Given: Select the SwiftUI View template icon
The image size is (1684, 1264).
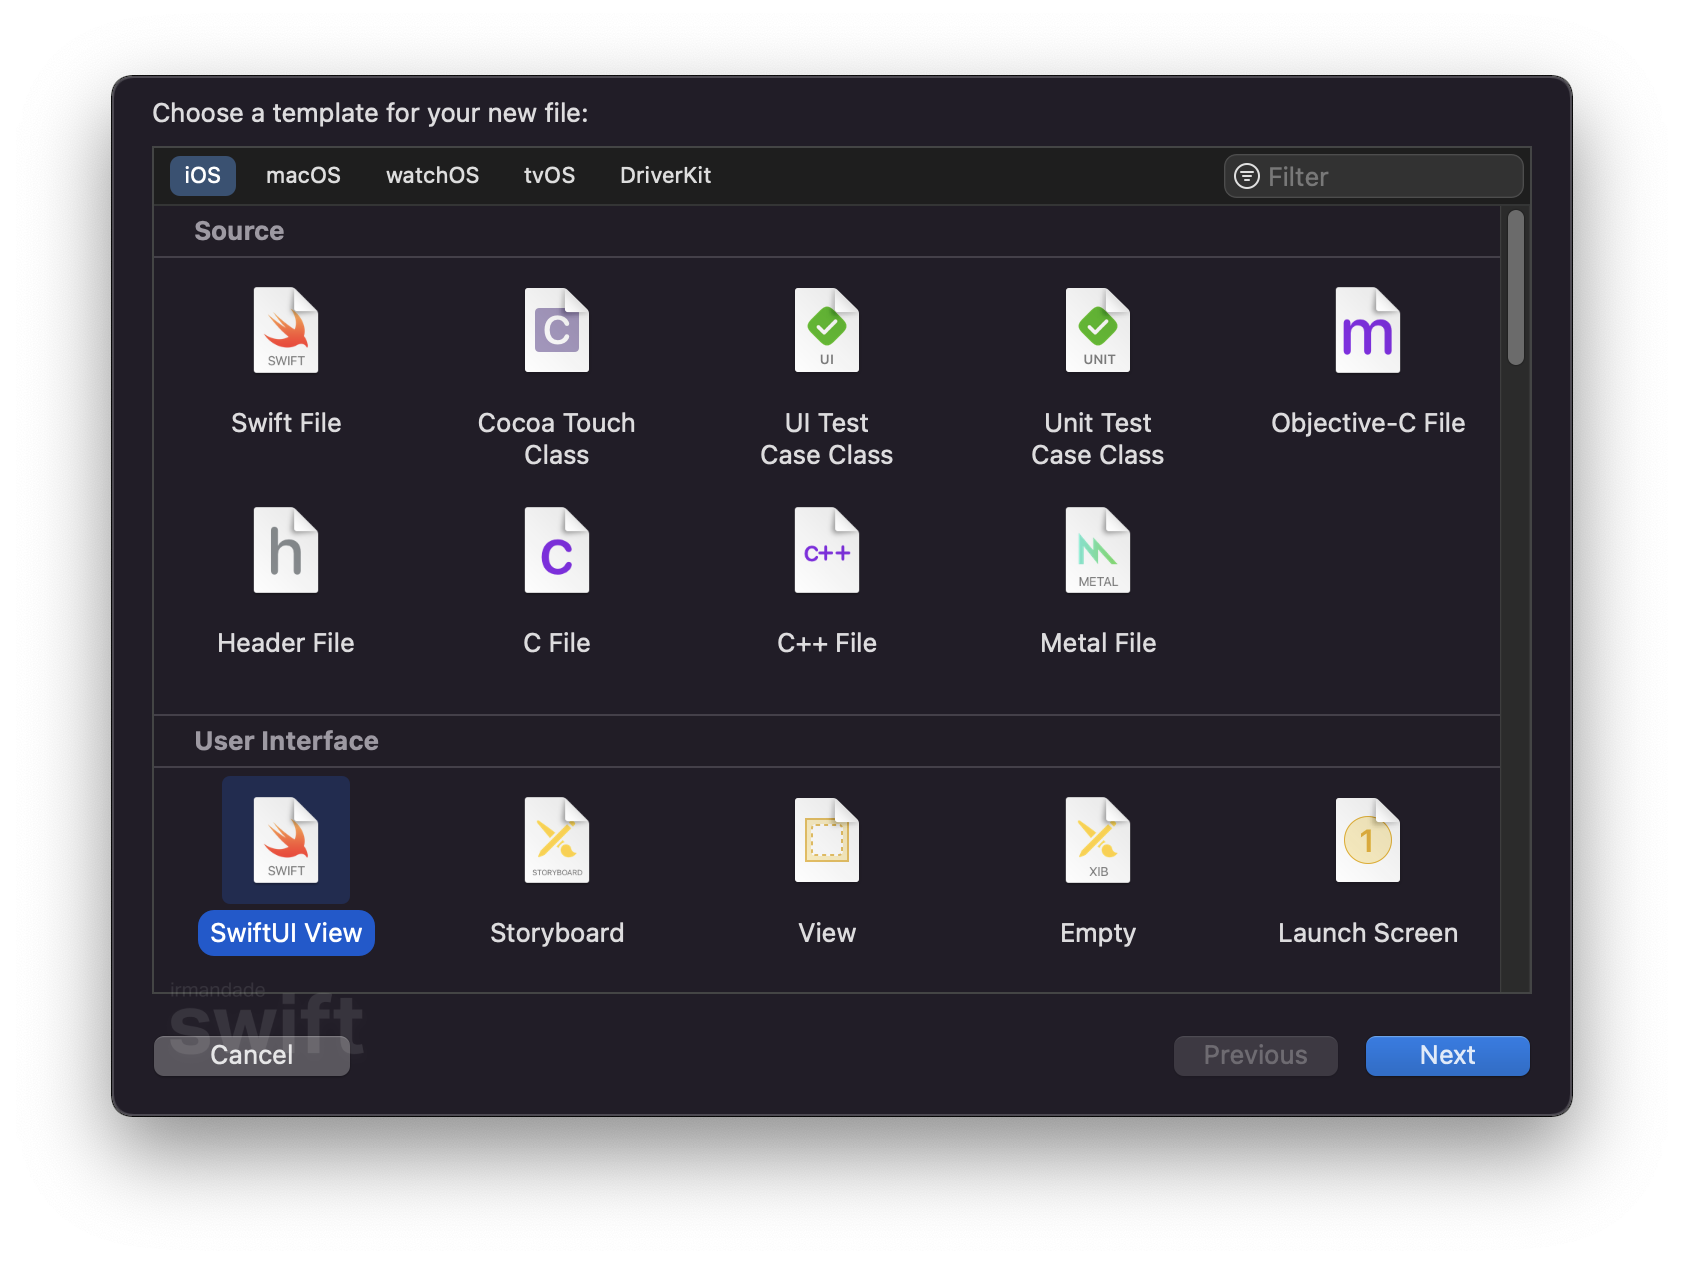Looking at the screenshot, I should pyautogui.click(x=286, y=840).
